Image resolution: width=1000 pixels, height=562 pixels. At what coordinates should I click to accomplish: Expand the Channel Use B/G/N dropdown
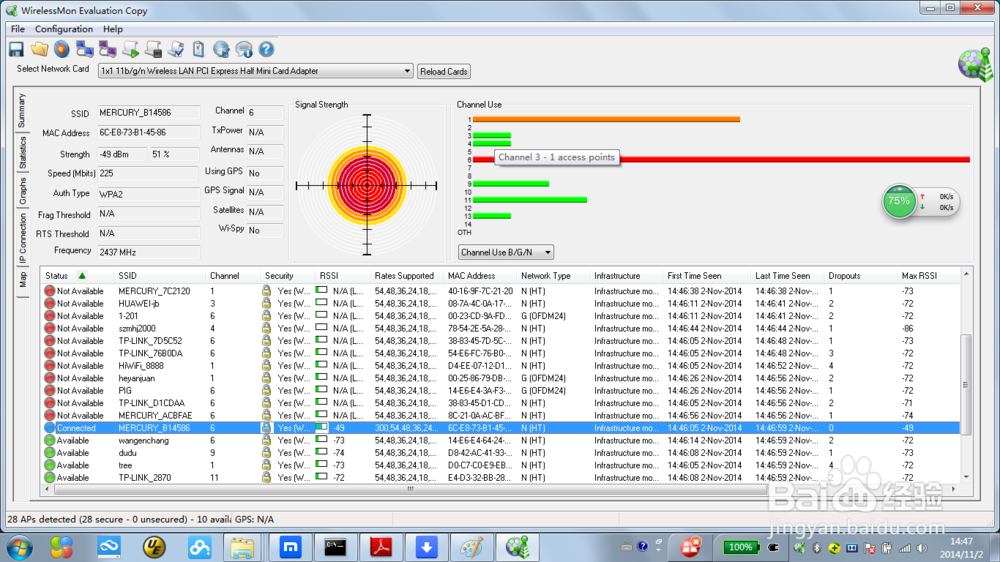(x=547, y=253)
